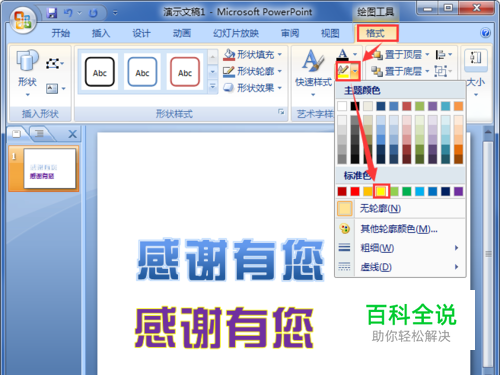Screen dimensions: 500x375
Task: Open the 幻灯片放映 tab
Action: [x=236, y=33]
